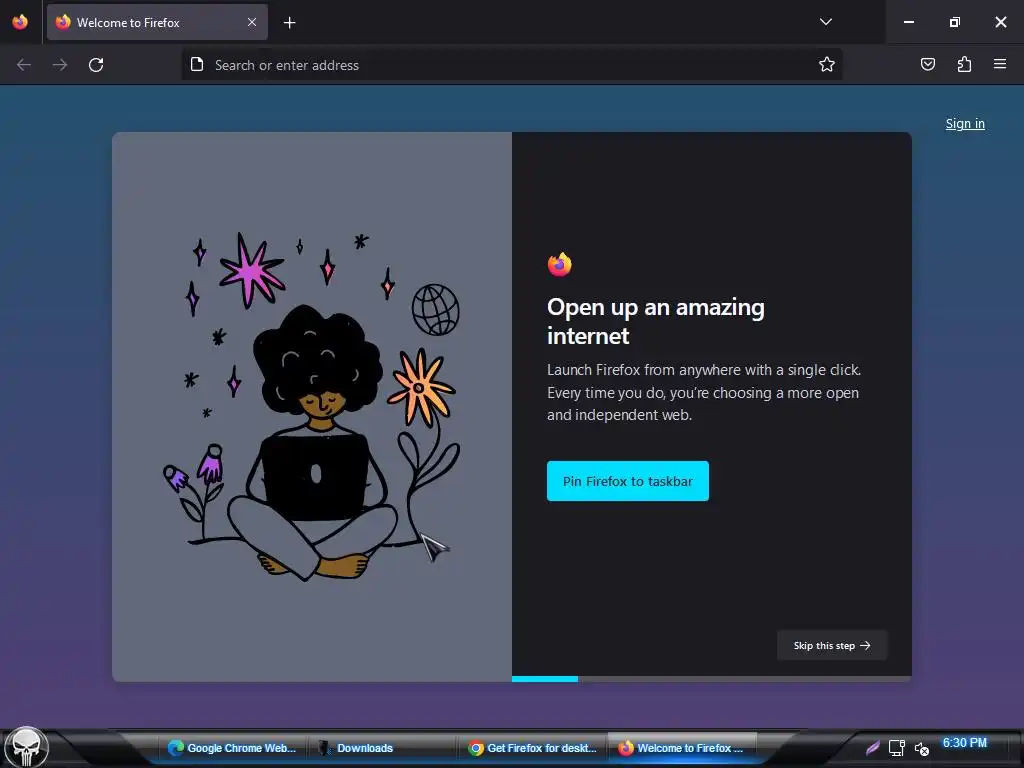Click the Firefox View icon beside the tab
The height and width of the screenshot is (768, 1024).
20,22
